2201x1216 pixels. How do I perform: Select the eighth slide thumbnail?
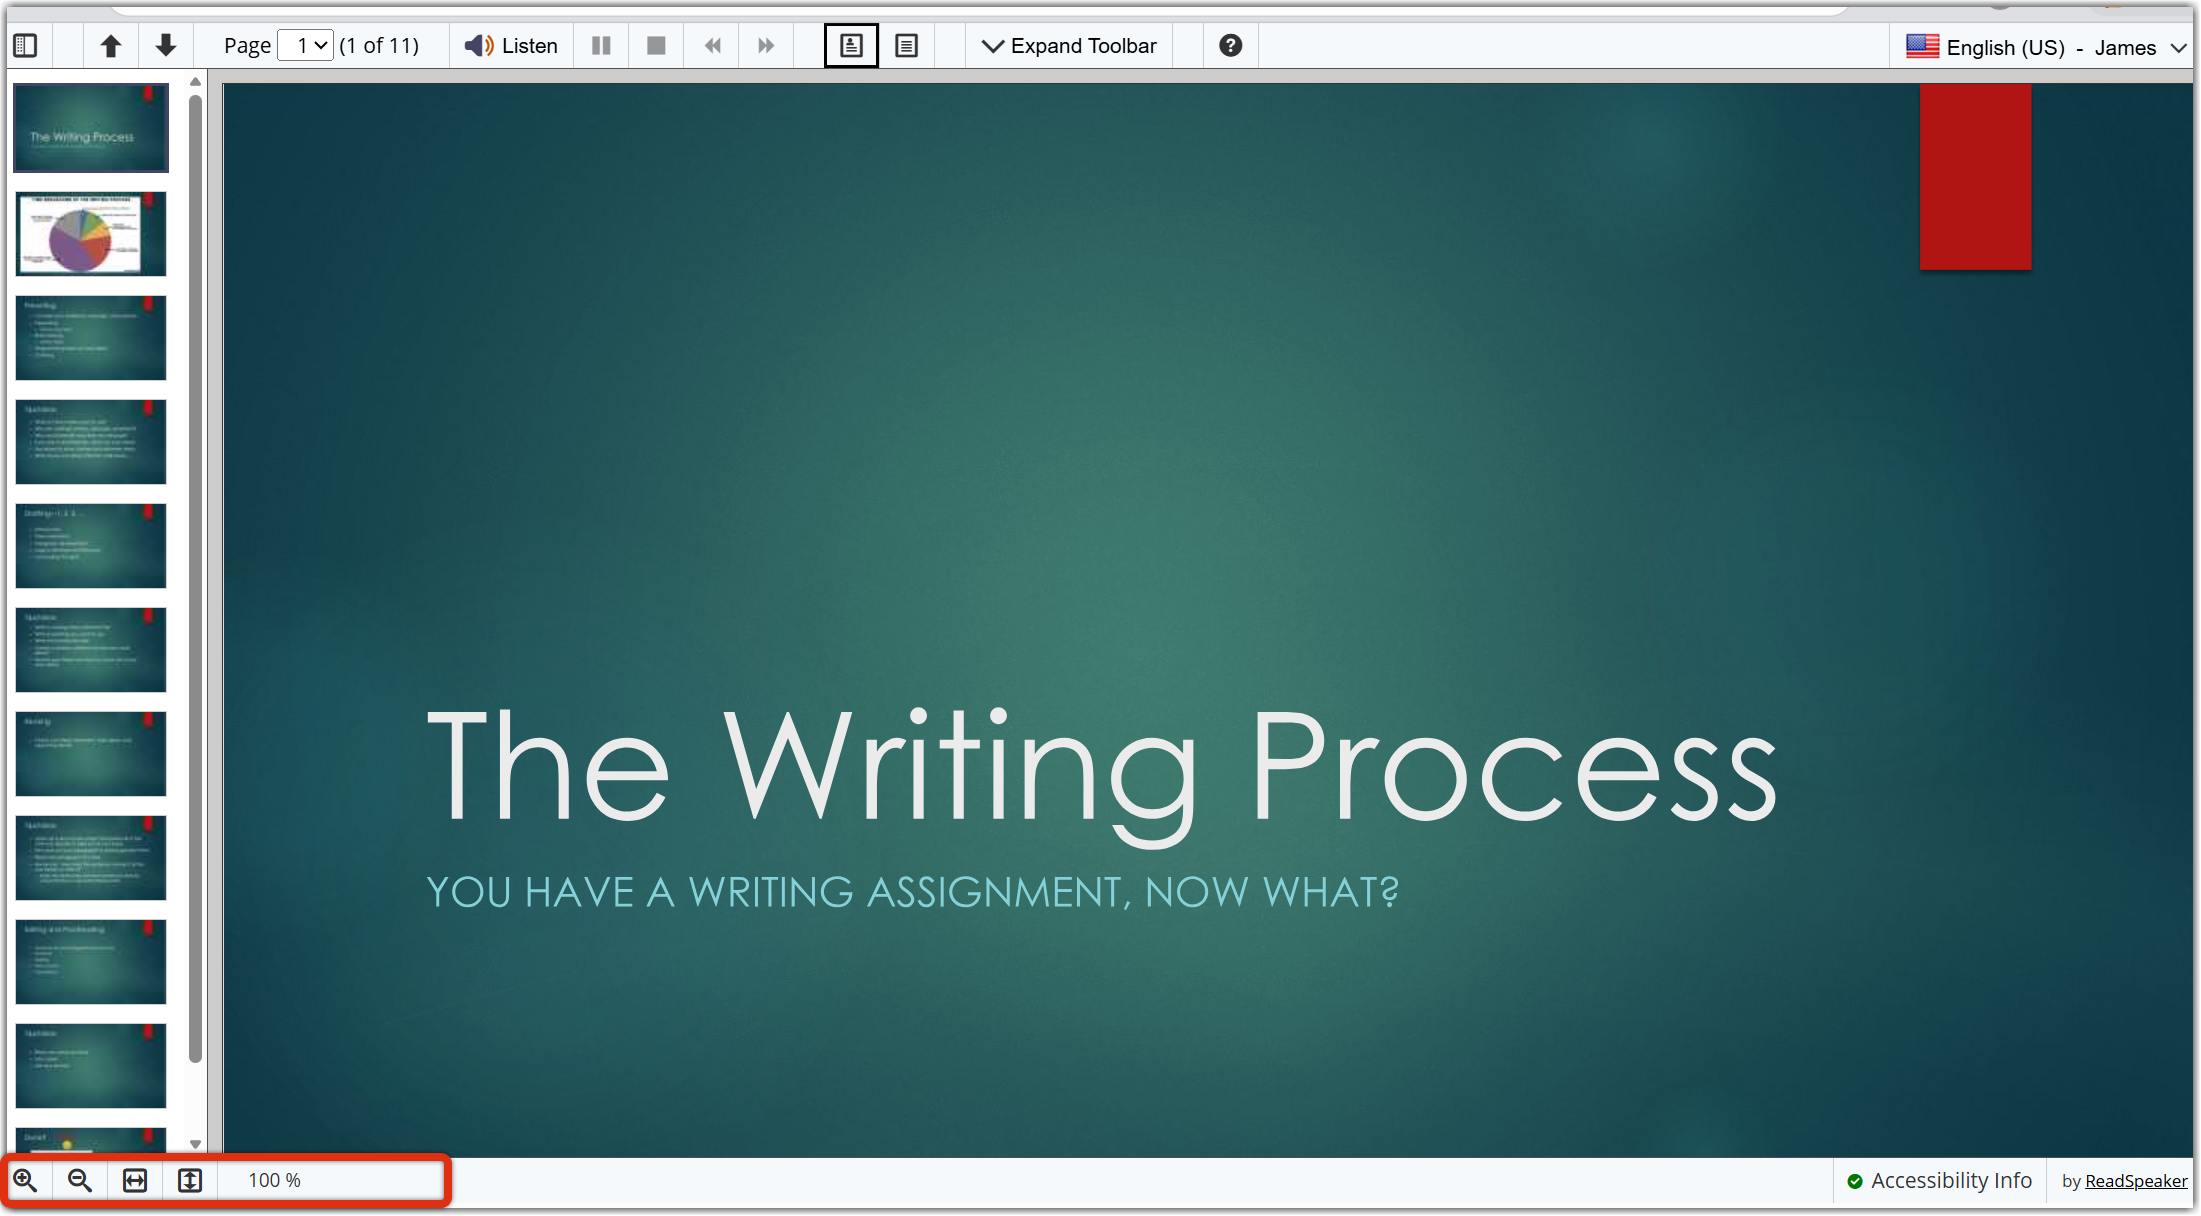coord(91,858)
